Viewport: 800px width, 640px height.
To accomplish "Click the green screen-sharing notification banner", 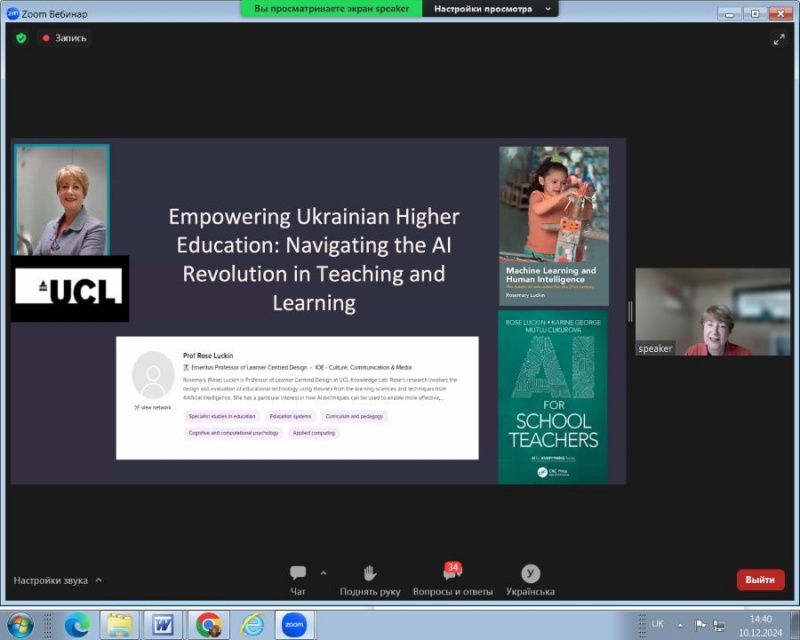I will 331,8.
